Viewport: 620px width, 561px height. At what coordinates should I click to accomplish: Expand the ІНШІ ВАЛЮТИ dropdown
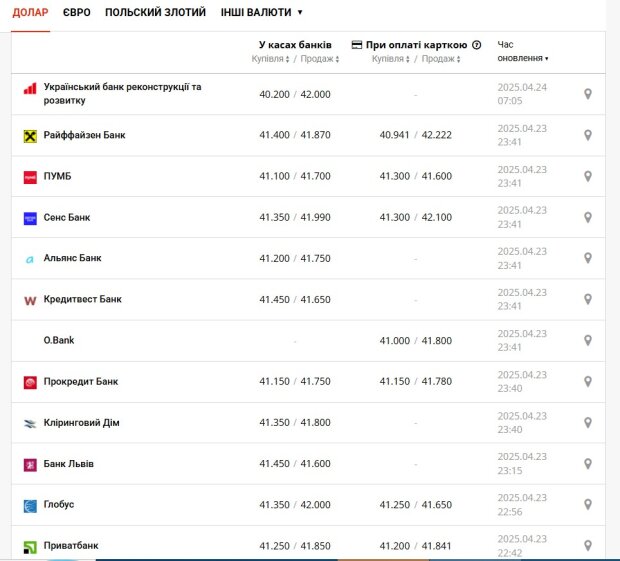click(x=261, y=12)
